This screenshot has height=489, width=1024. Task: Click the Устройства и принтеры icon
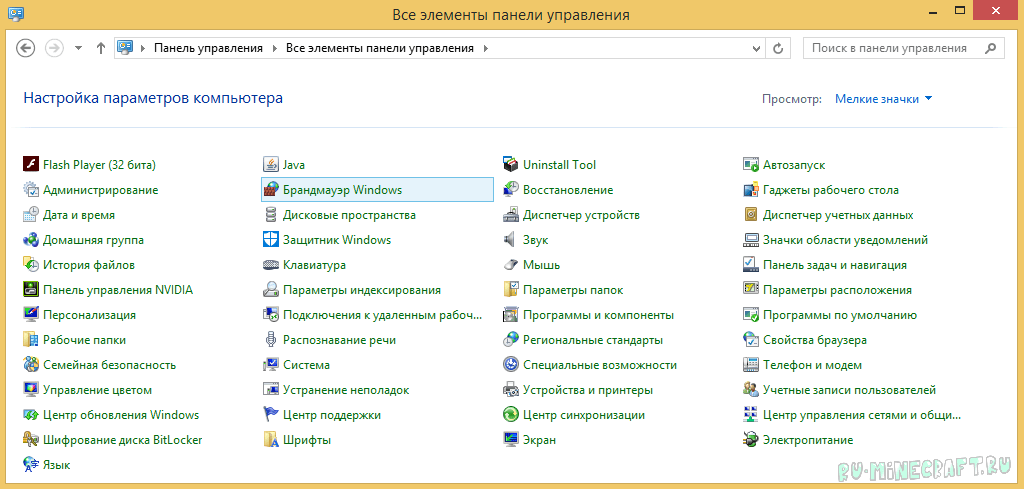tap(511, 390)
